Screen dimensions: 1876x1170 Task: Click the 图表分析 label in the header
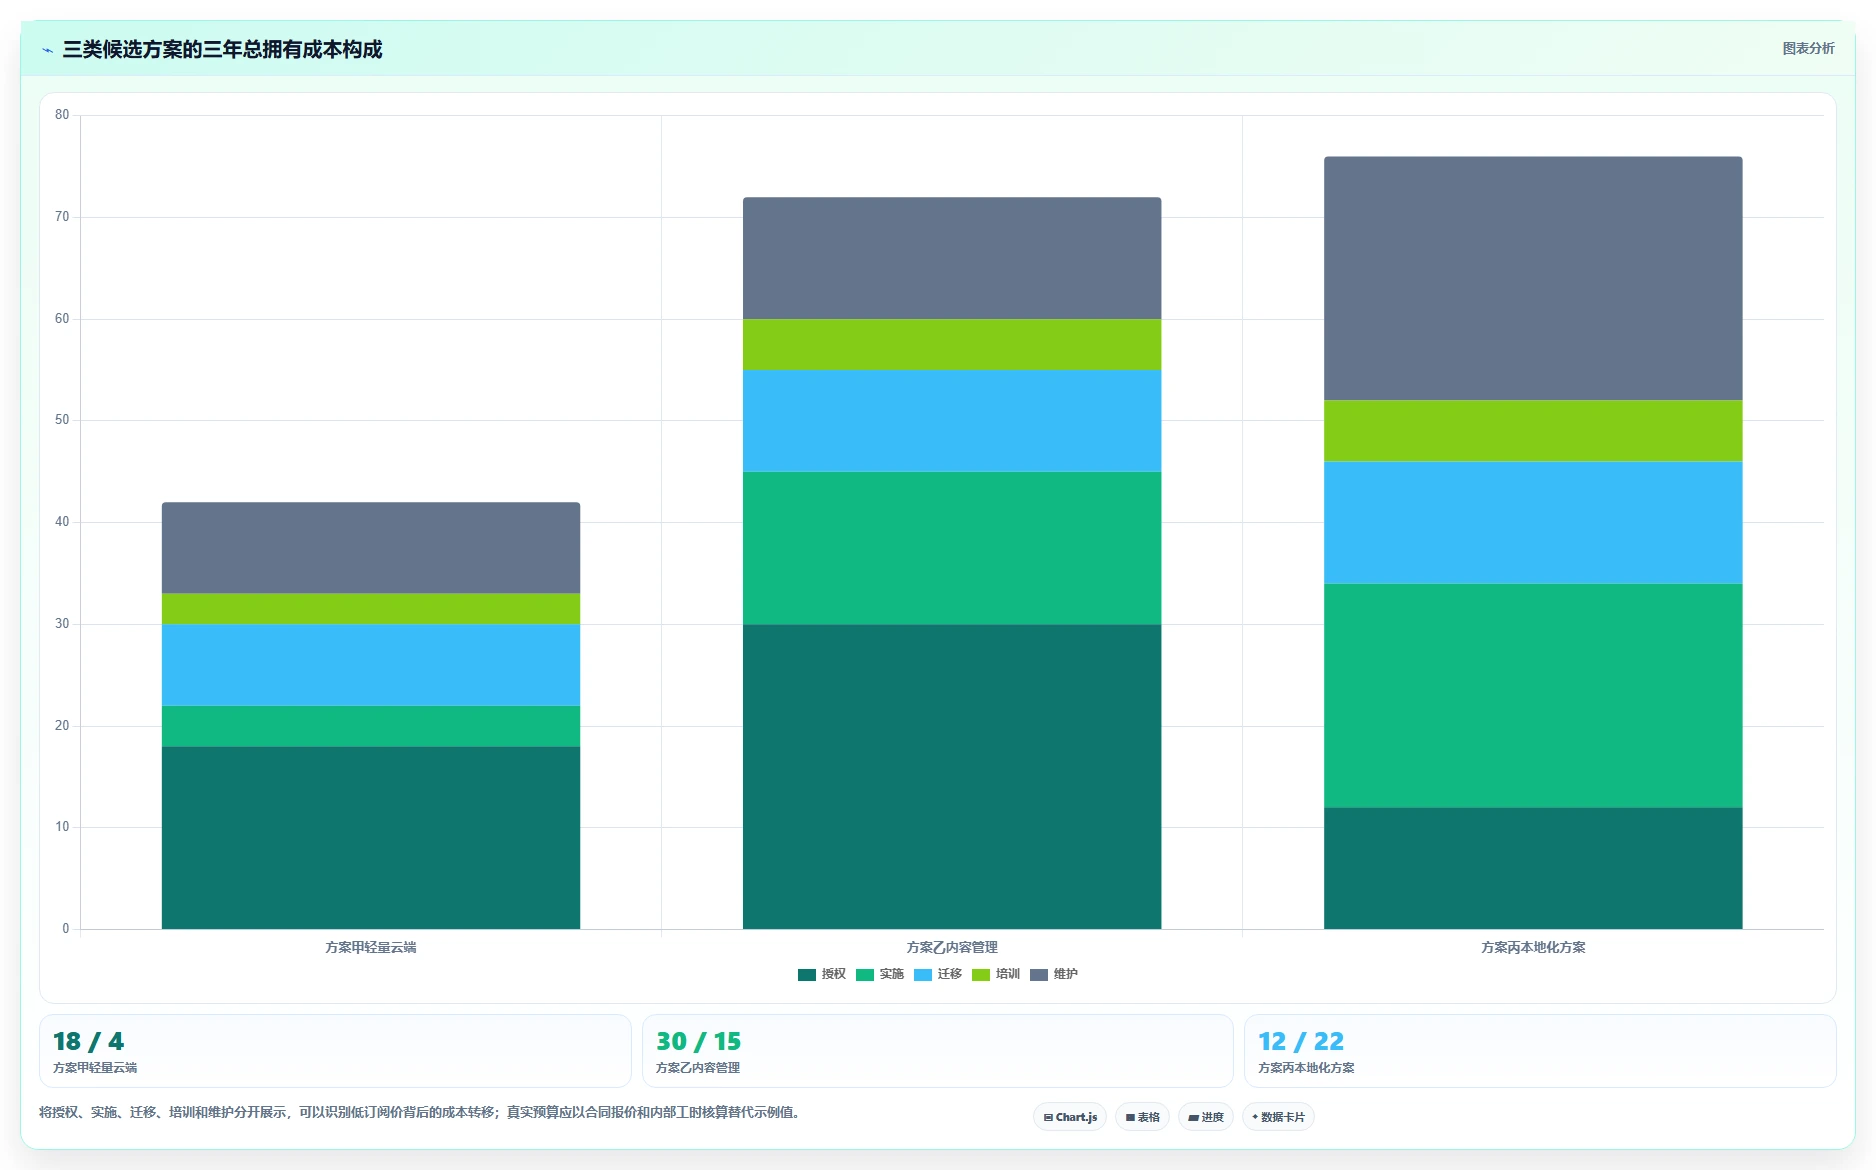click(1808, 48)
